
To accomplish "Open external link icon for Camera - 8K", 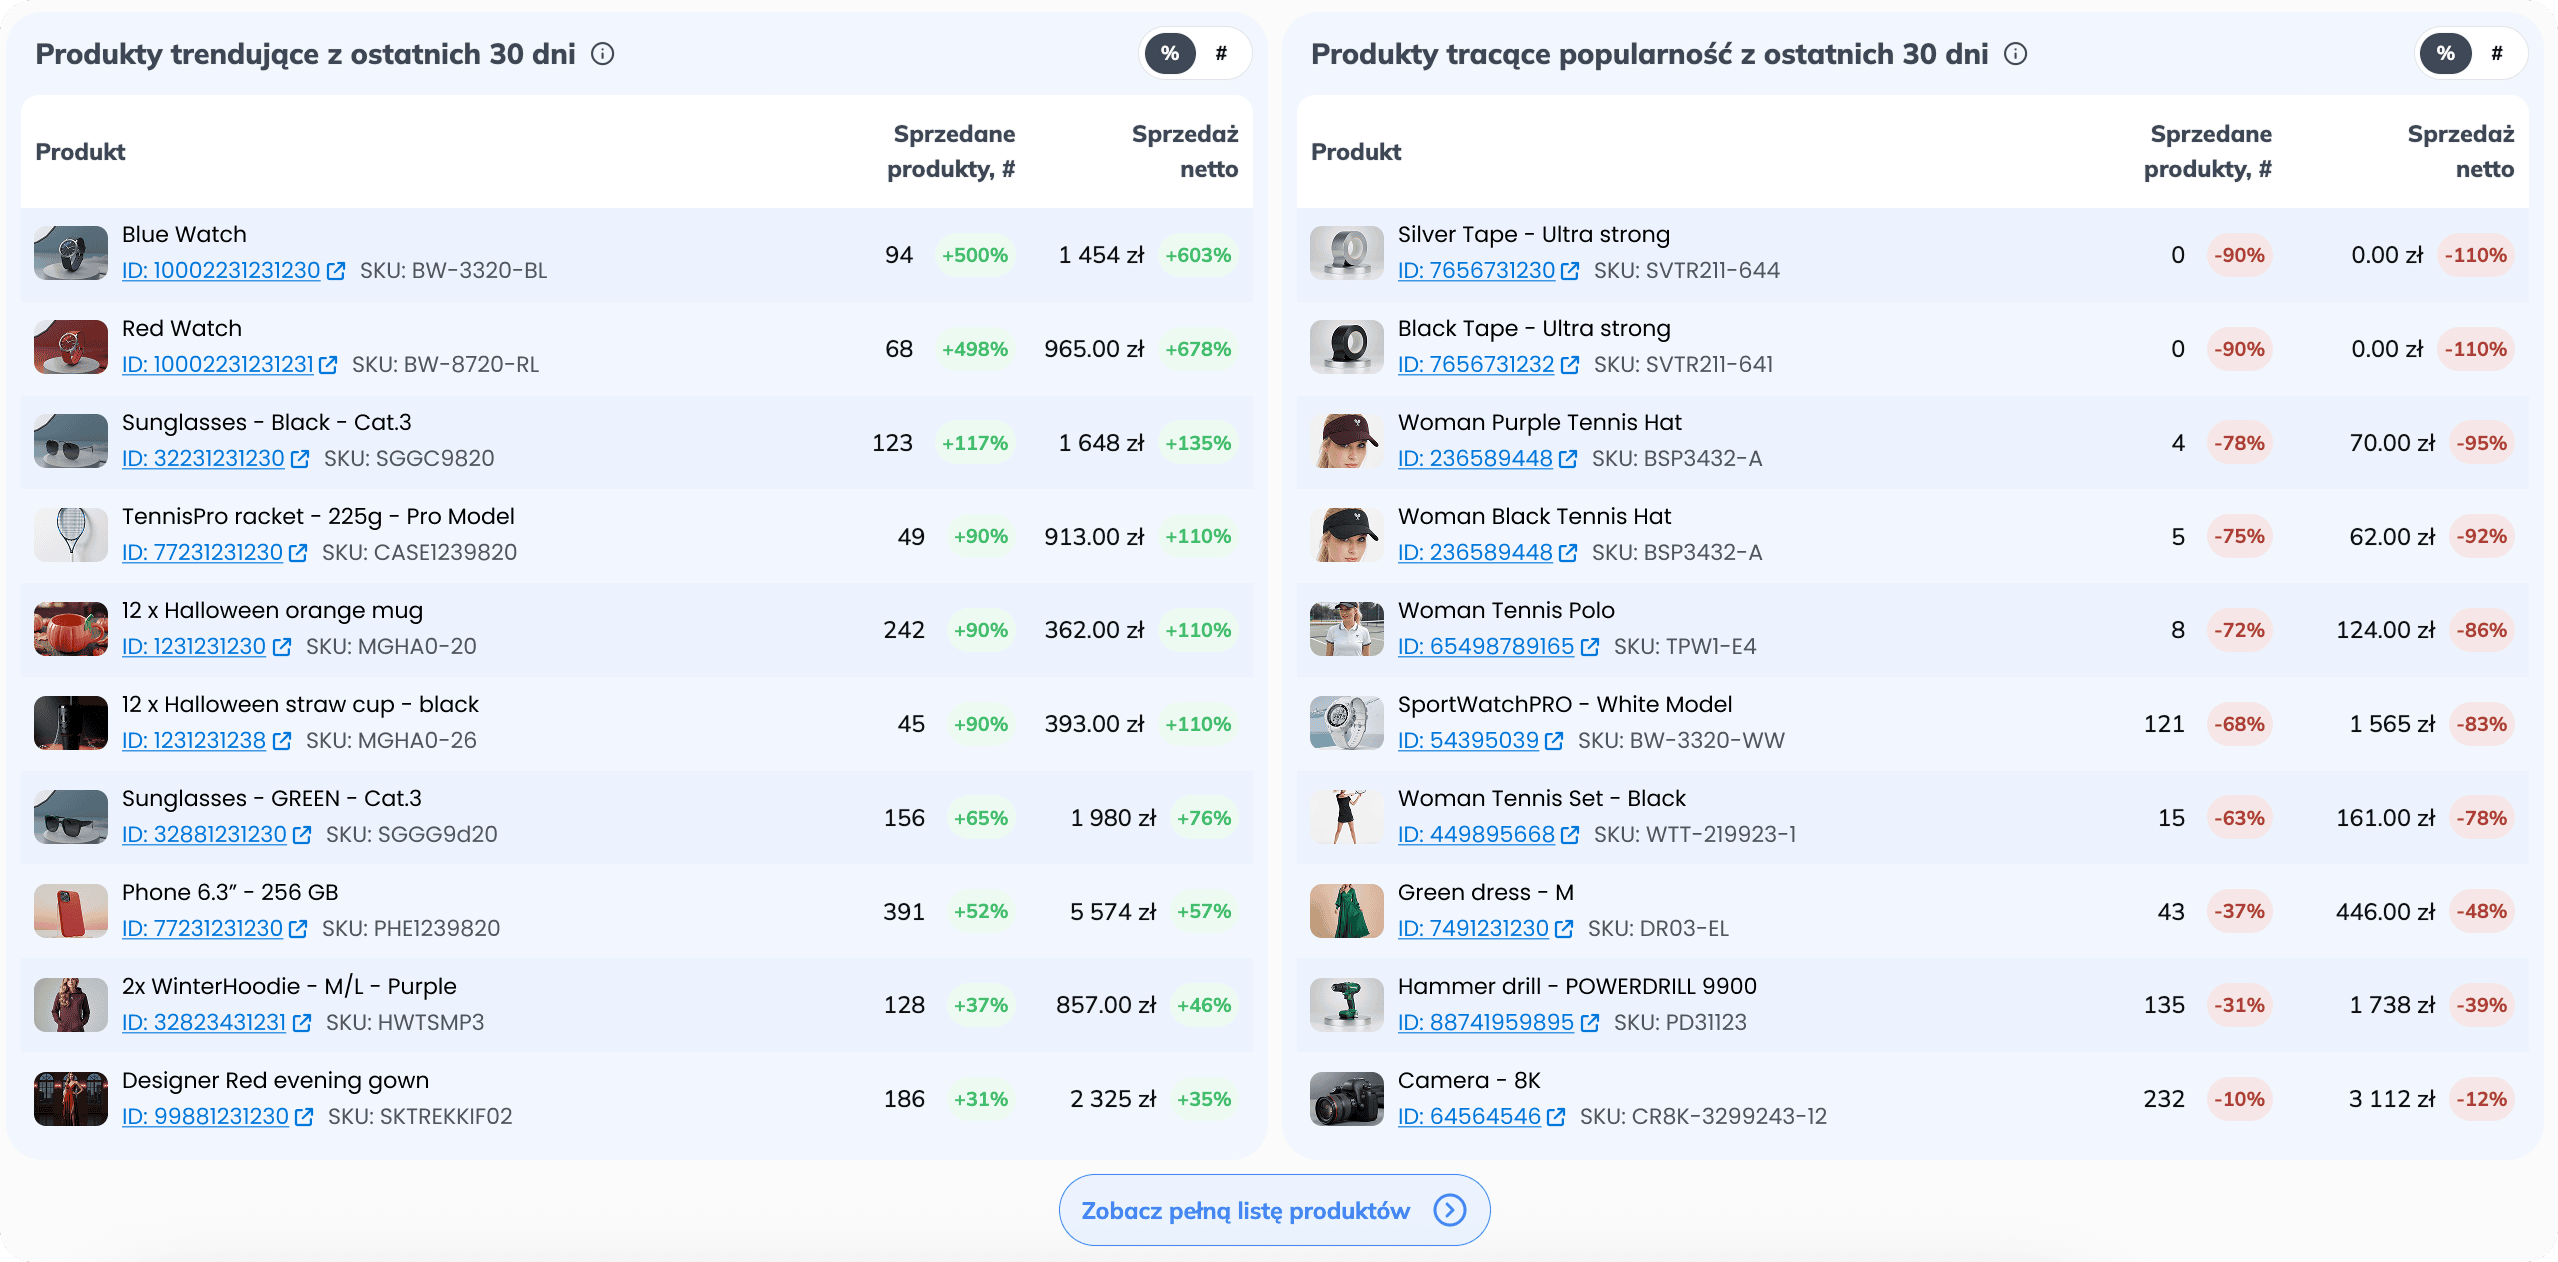I will [x=1556, y=1117].
